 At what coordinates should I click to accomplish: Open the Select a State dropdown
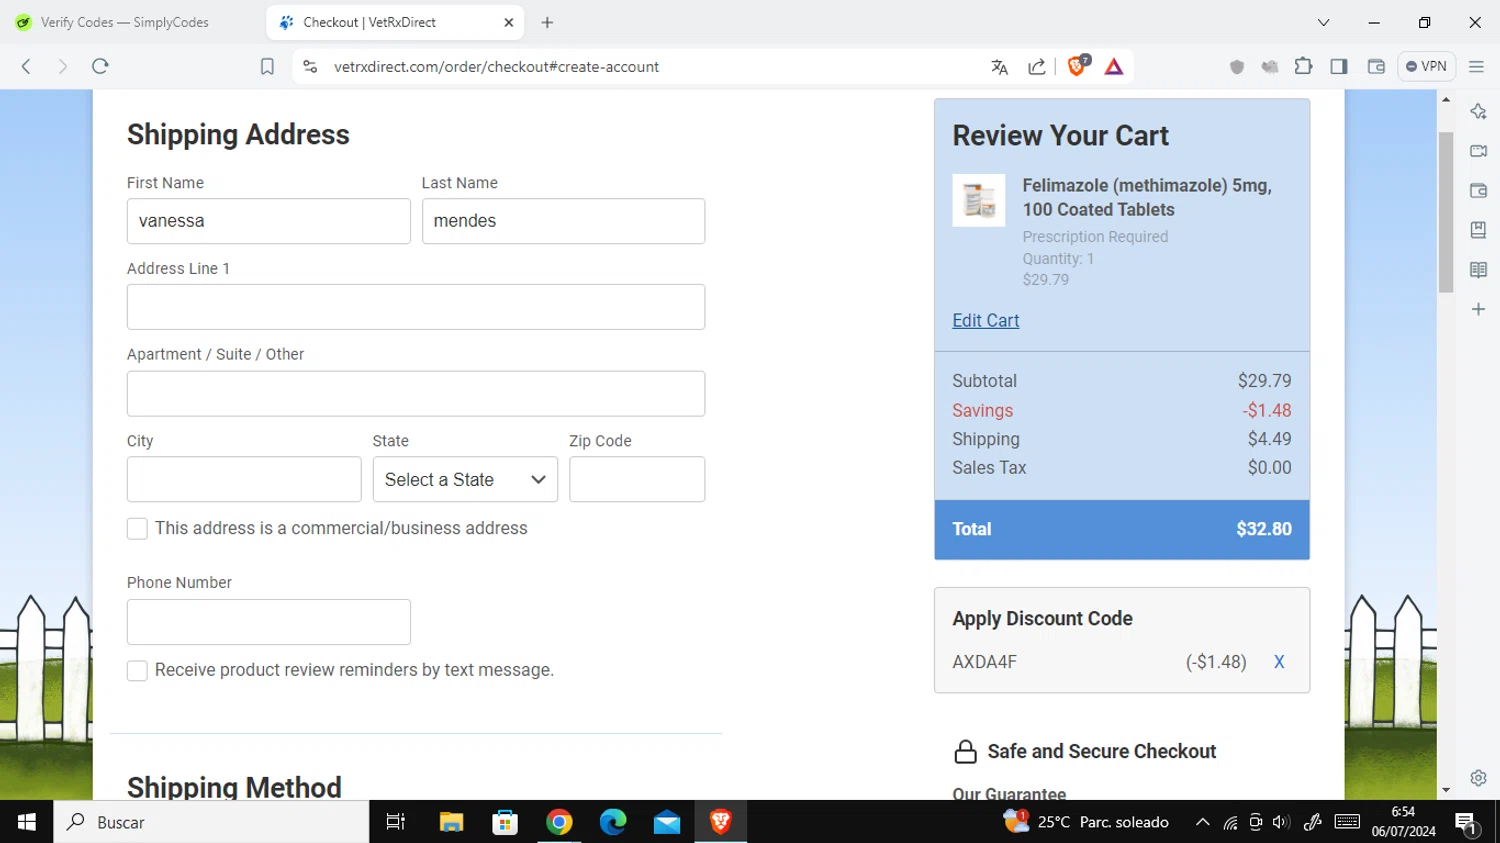465,479
